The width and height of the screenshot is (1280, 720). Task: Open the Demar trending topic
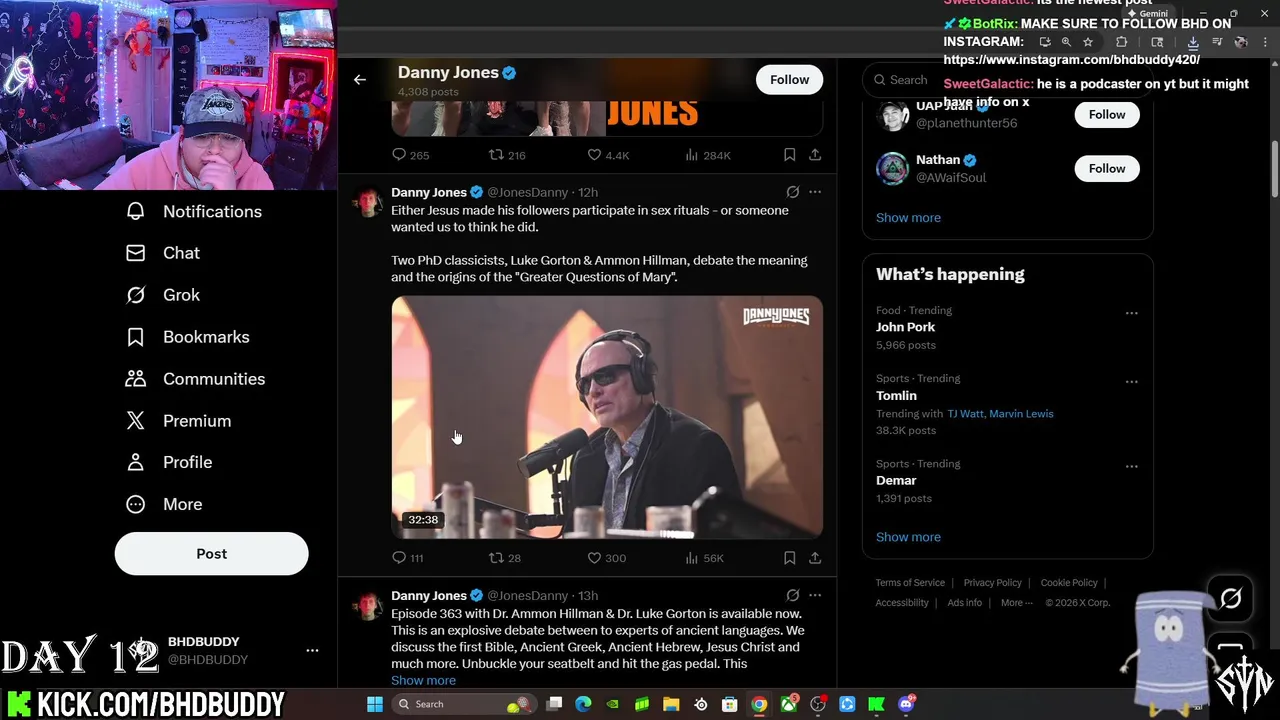(x=896, y=481)
